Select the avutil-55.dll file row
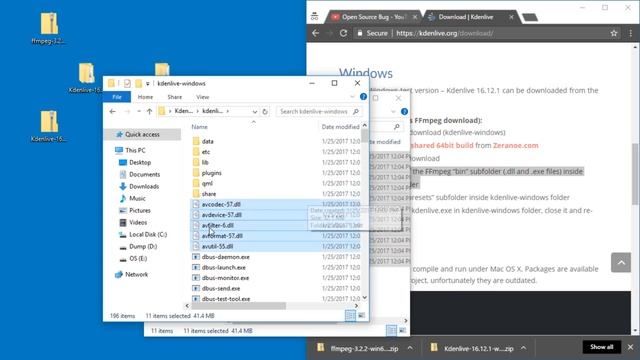 tap(276, 246)
